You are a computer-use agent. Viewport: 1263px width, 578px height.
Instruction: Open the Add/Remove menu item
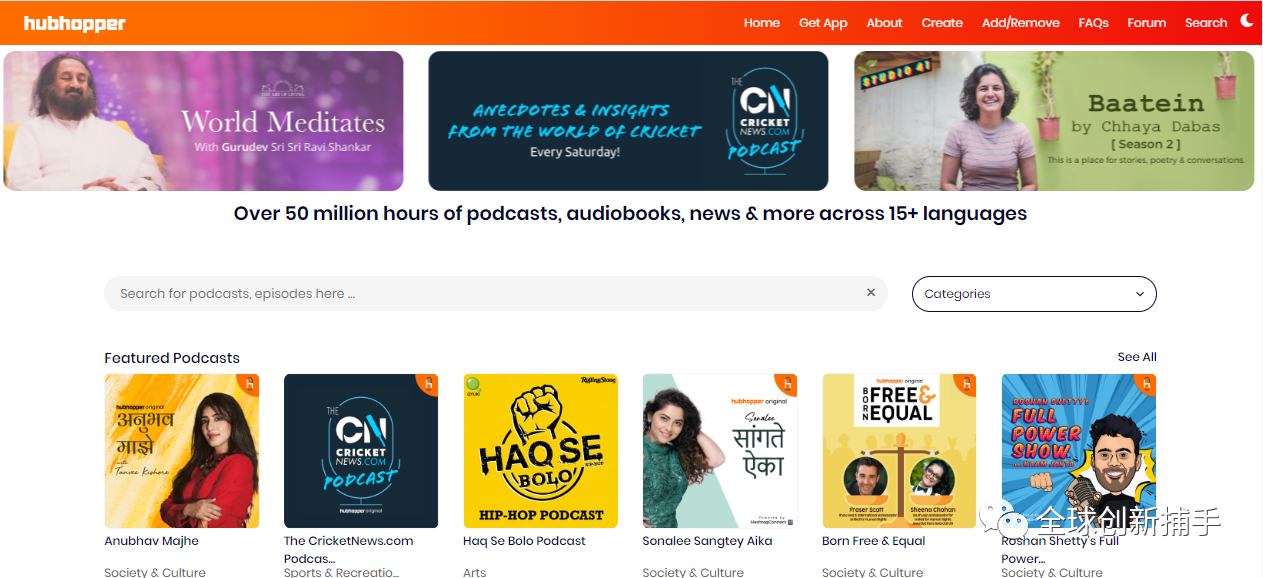click(1020, 23)
